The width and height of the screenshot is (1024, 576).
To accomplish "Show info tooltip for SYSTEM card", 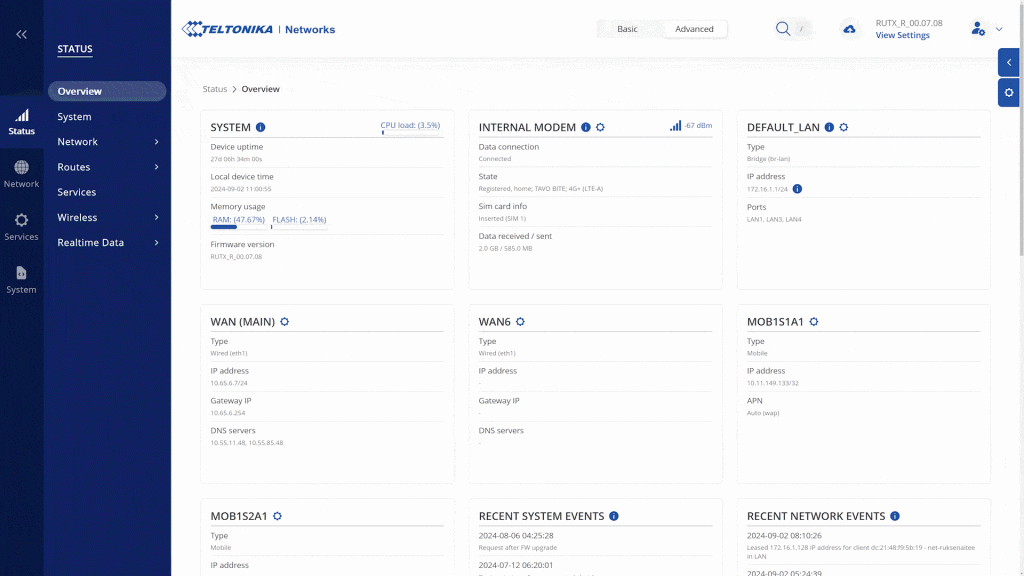I will pos(260,128).
